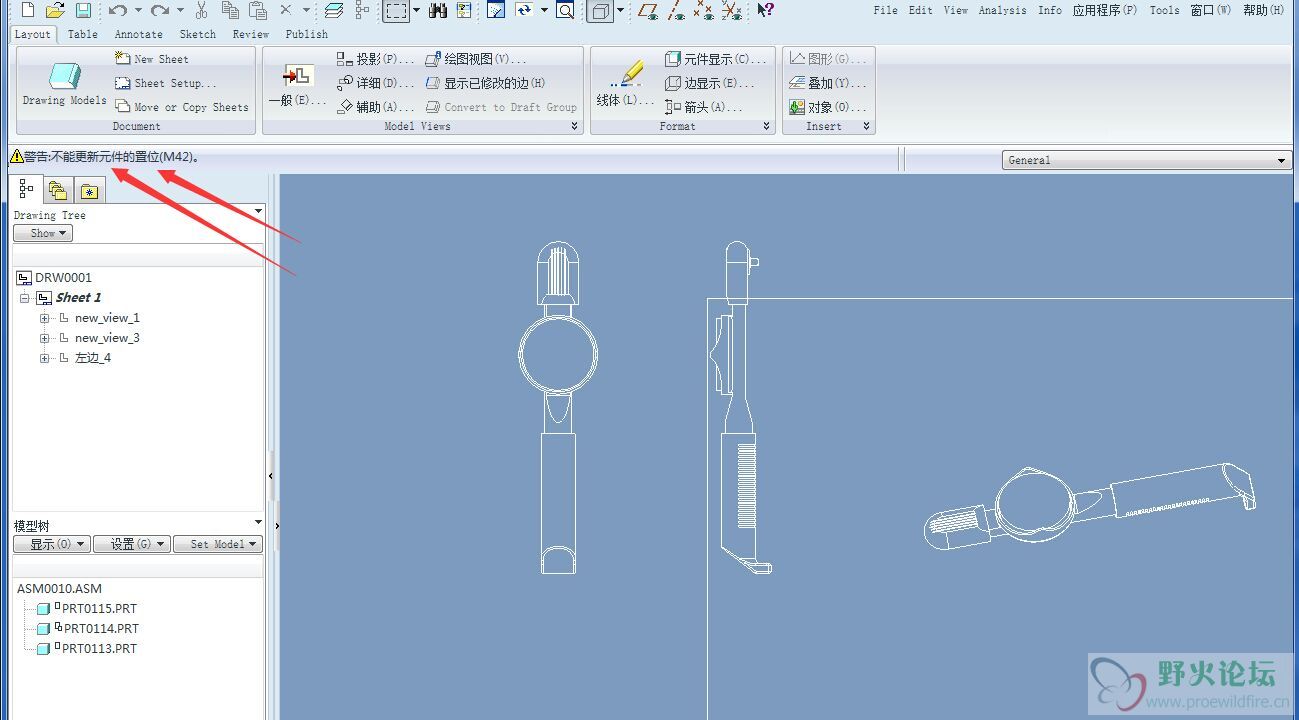Click 元件显示(C) component display

point(715,59)
